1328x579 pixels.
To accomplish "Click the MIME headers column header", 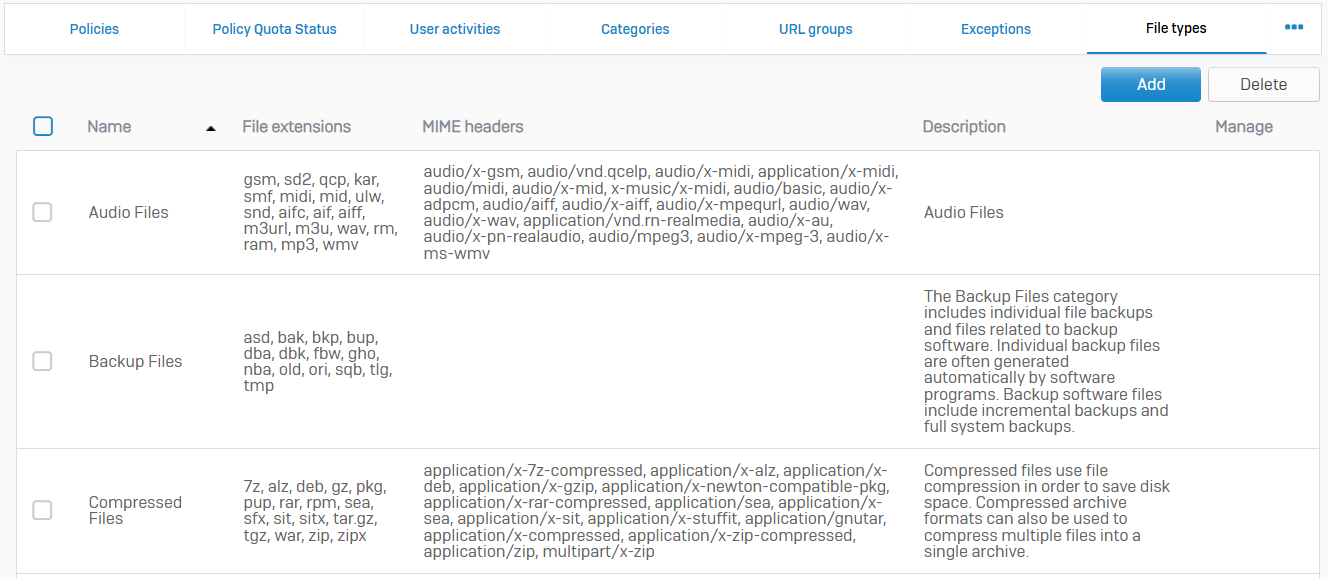I will click(x=472, y=127).
